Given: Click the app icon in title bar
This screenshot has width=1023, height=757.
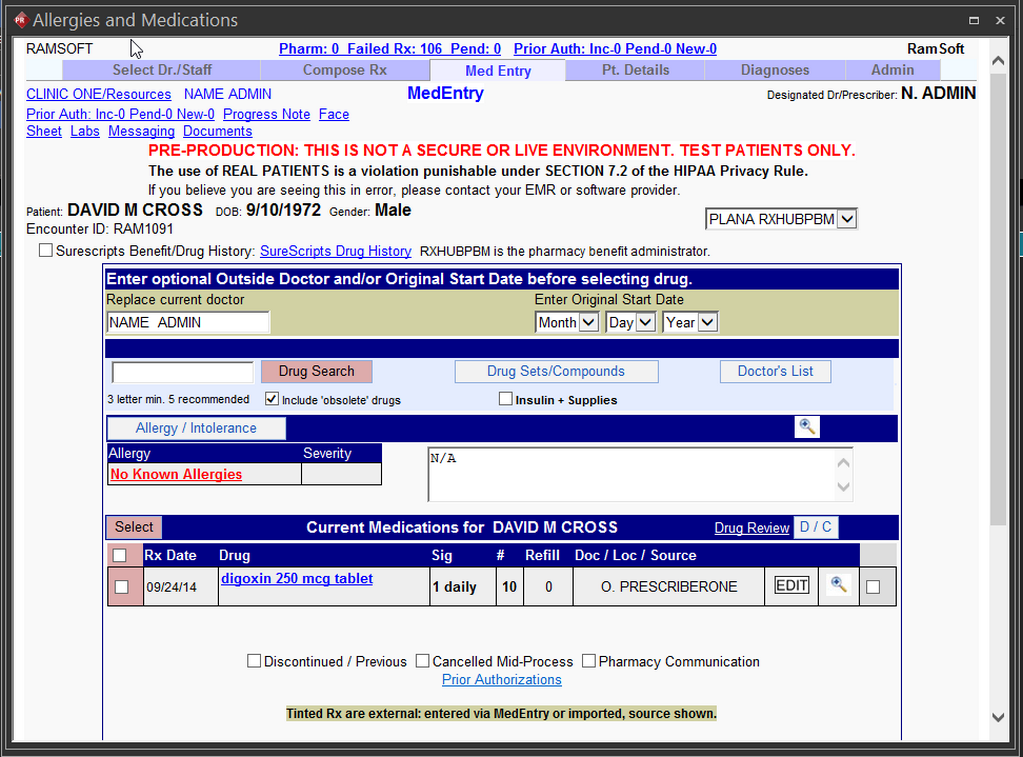Looking at the screenshot, I should click(x=19, y=20).
